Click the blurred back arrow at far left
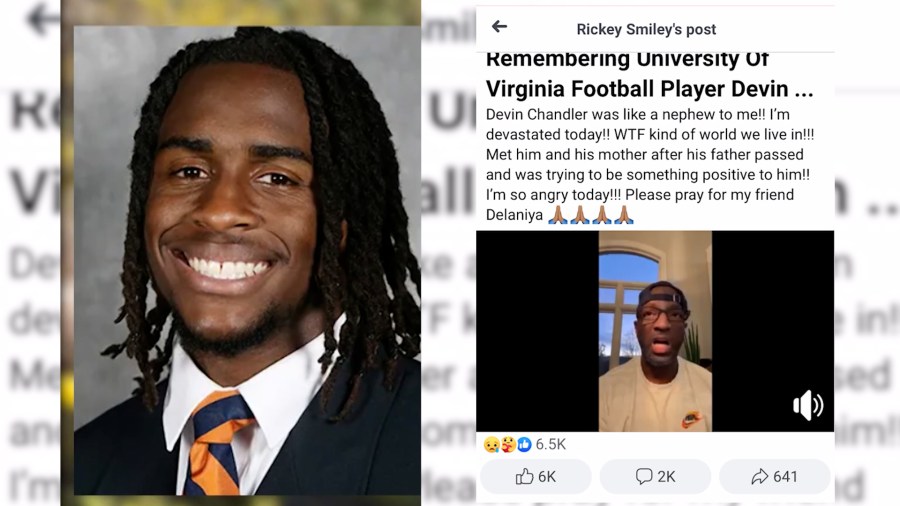 (42, 19)
